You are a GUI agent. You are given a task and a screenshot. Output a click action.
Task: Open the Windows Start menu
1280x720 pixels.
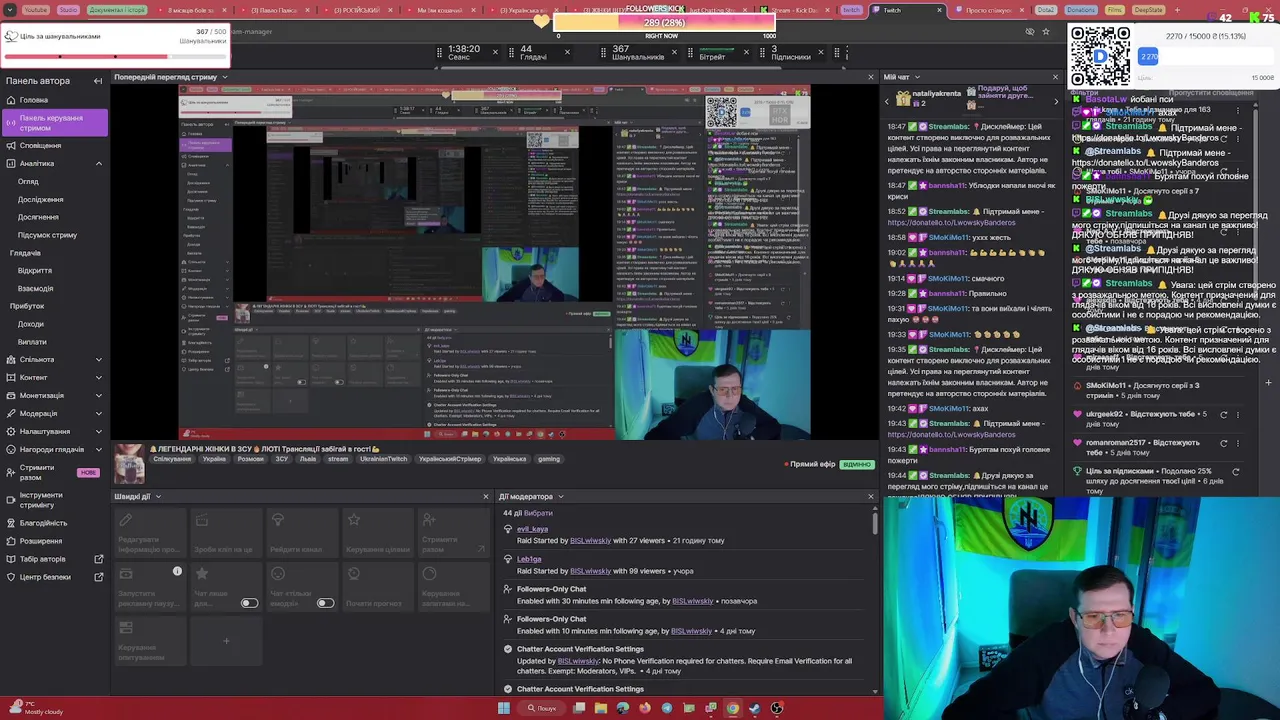[x=504, y=708]
